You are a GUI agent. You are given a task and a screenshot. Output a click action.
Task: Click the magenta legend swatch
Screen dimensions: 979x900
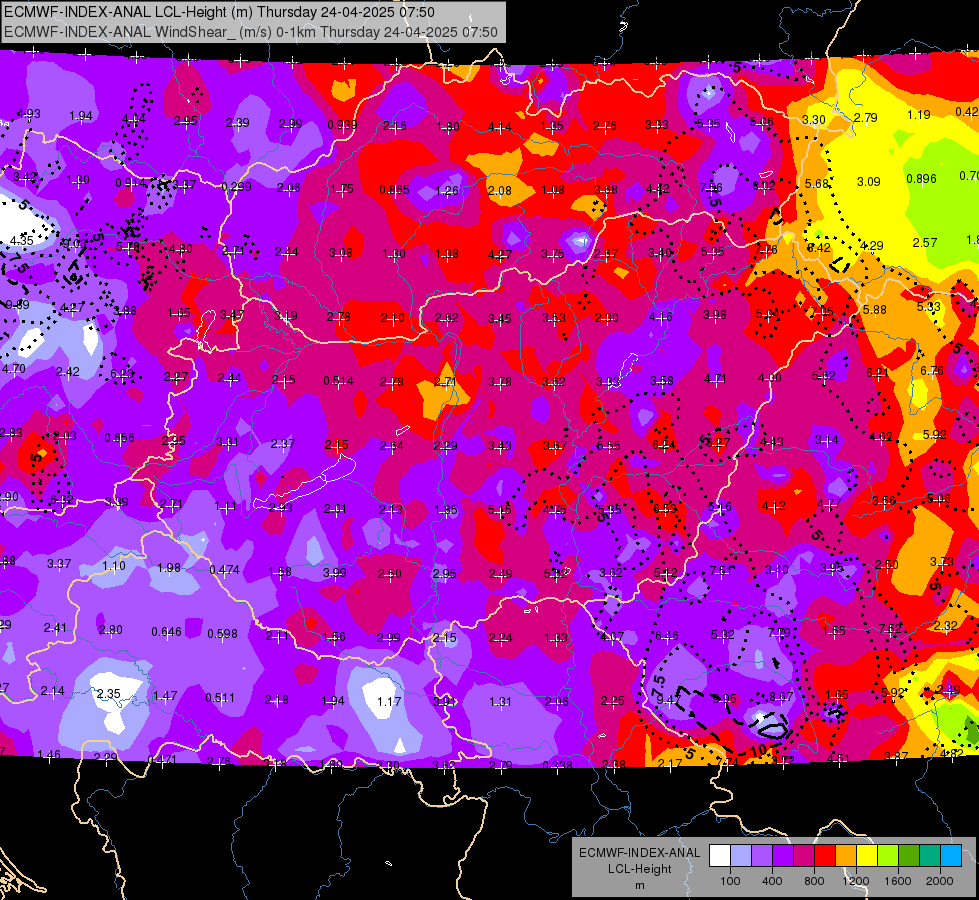[804, 856]
